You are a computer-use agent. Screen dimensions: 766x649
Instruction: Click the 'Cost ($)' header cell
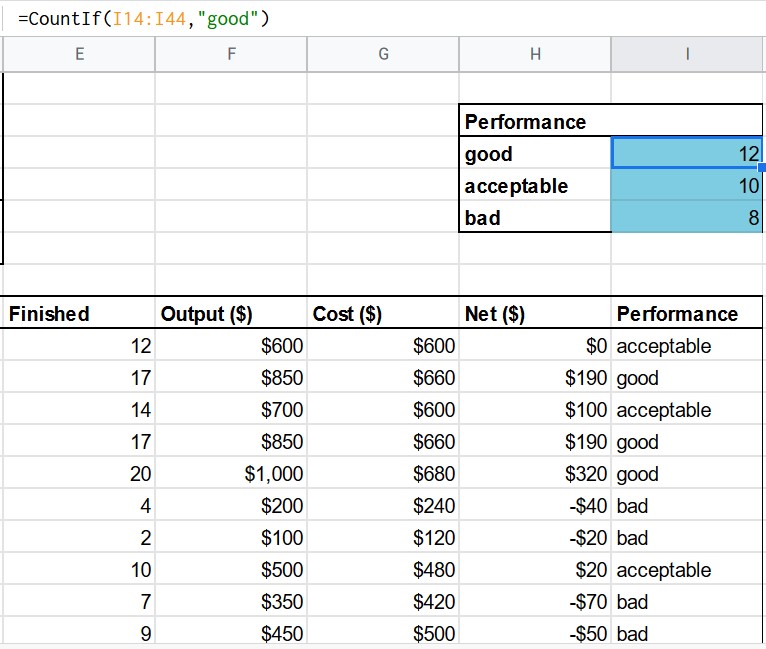coord(383,314)
